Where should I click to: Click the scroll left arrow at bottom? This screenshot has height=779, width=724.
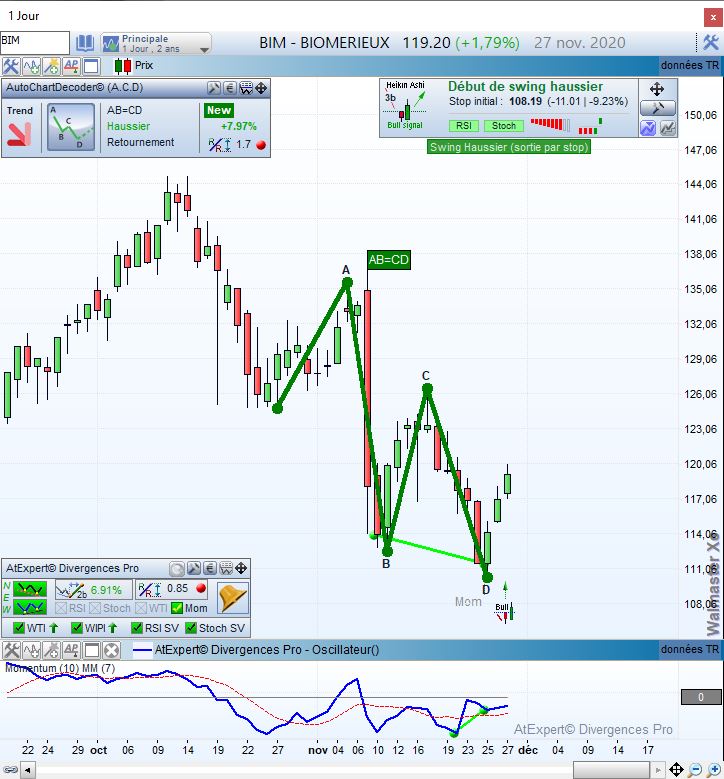(x=28, y=771)
